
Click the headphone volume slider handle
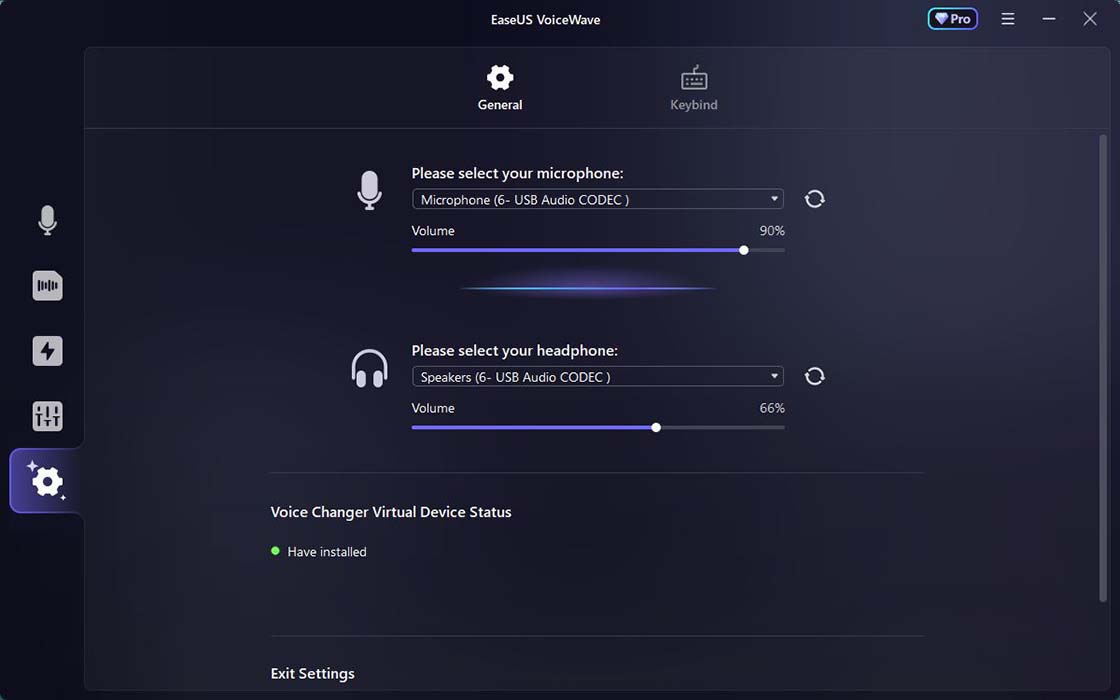656,427
